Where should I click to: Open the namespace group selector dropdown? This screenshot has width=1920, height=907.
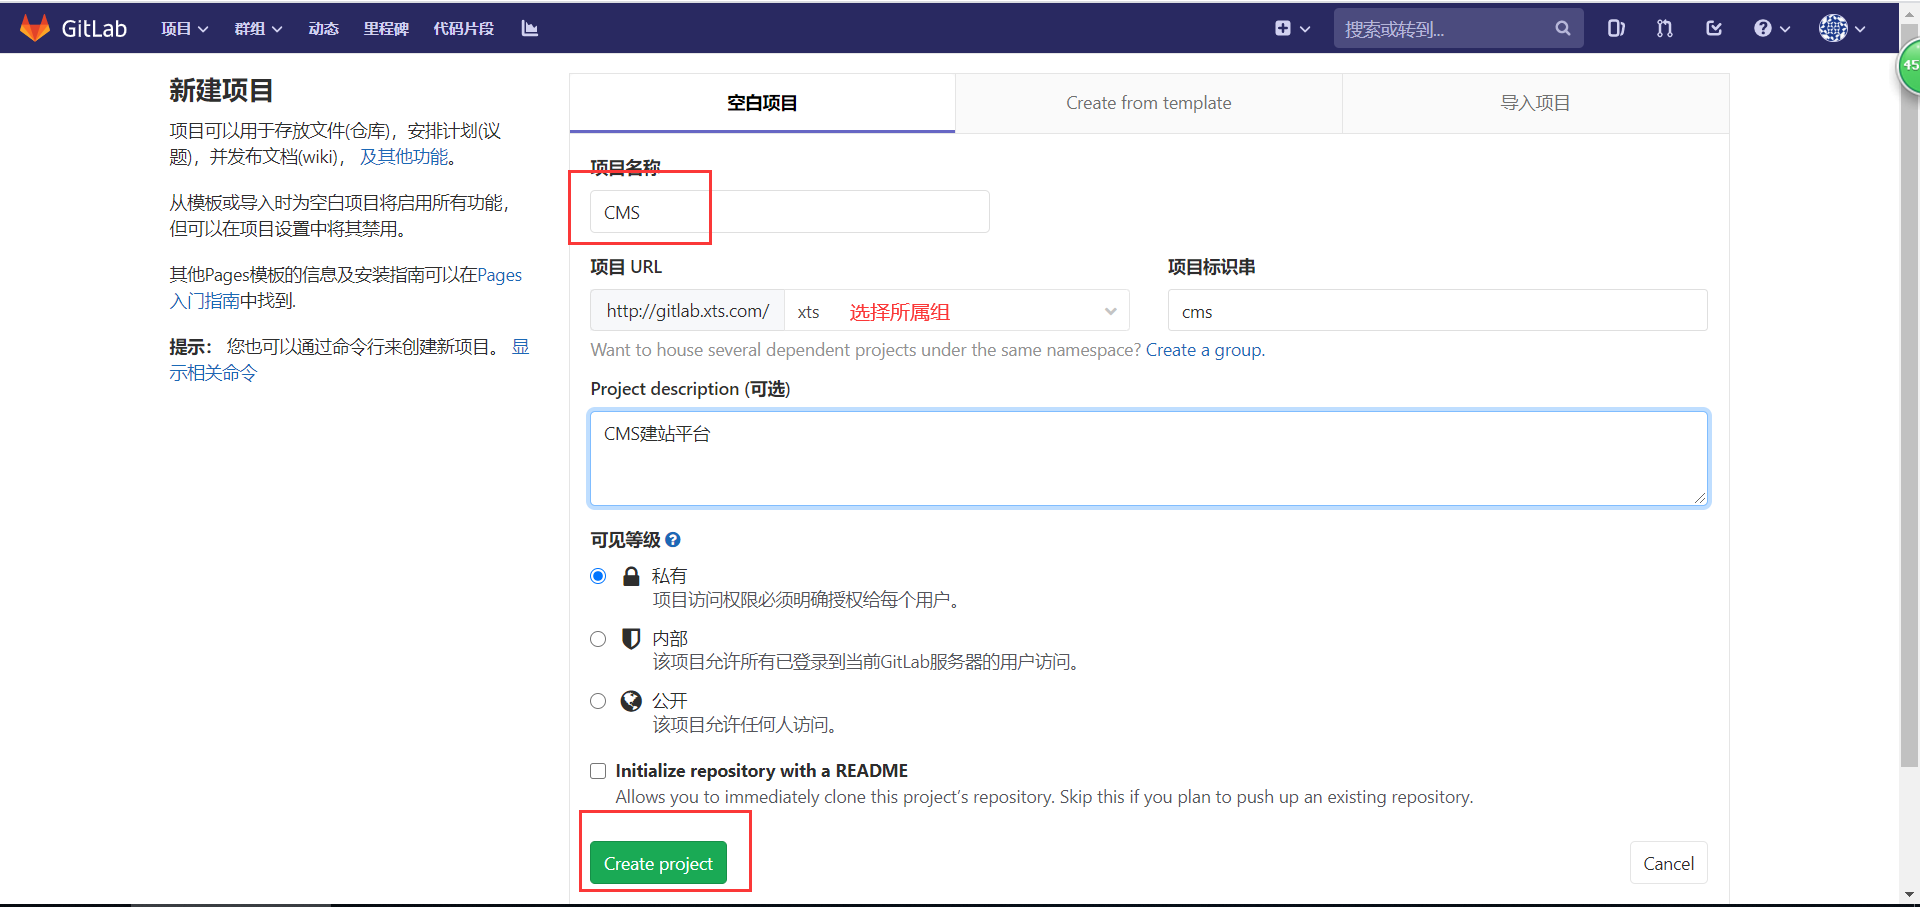[957, 311]
